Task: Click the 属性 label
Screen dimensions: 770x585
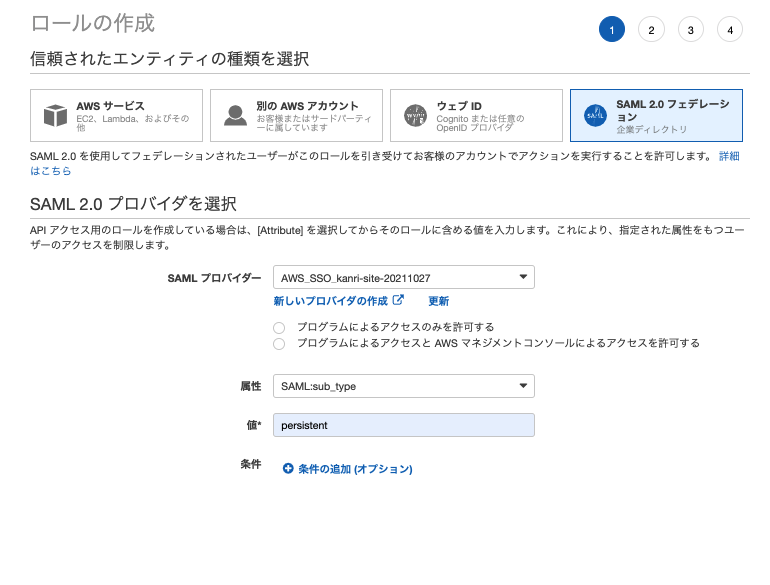Action: pos(250,387)
